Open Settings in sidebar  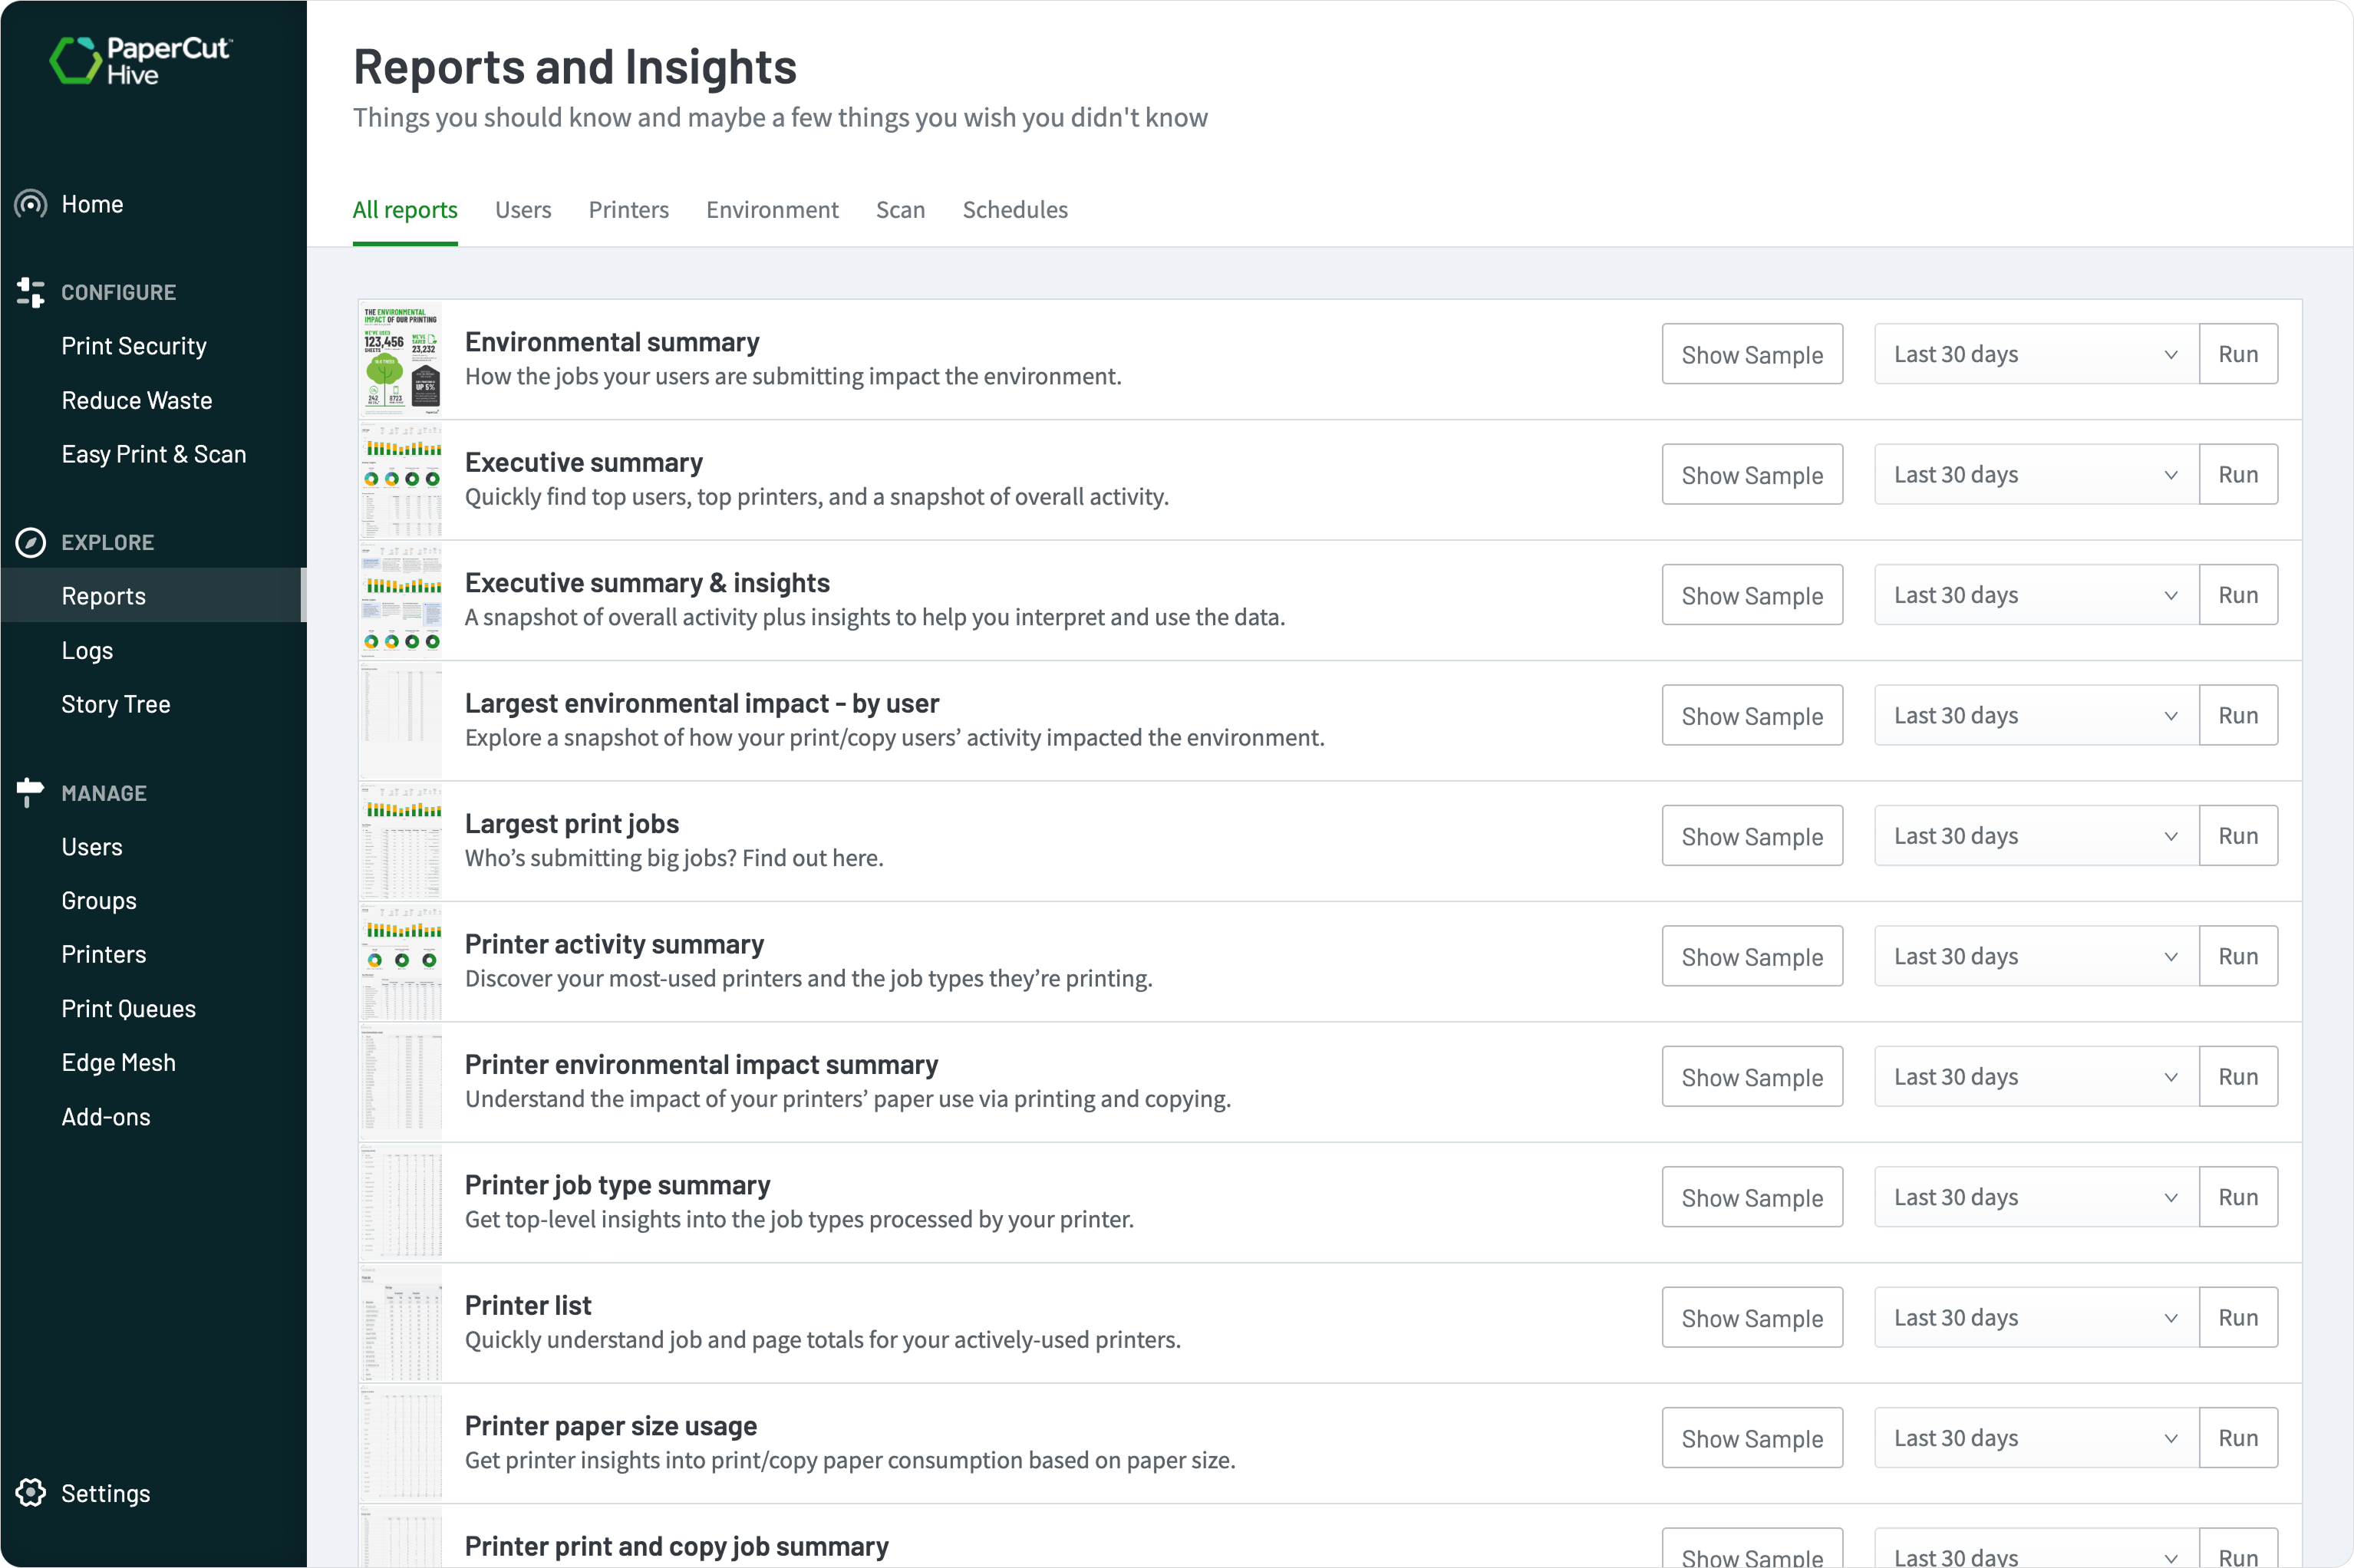point(106,1493)
